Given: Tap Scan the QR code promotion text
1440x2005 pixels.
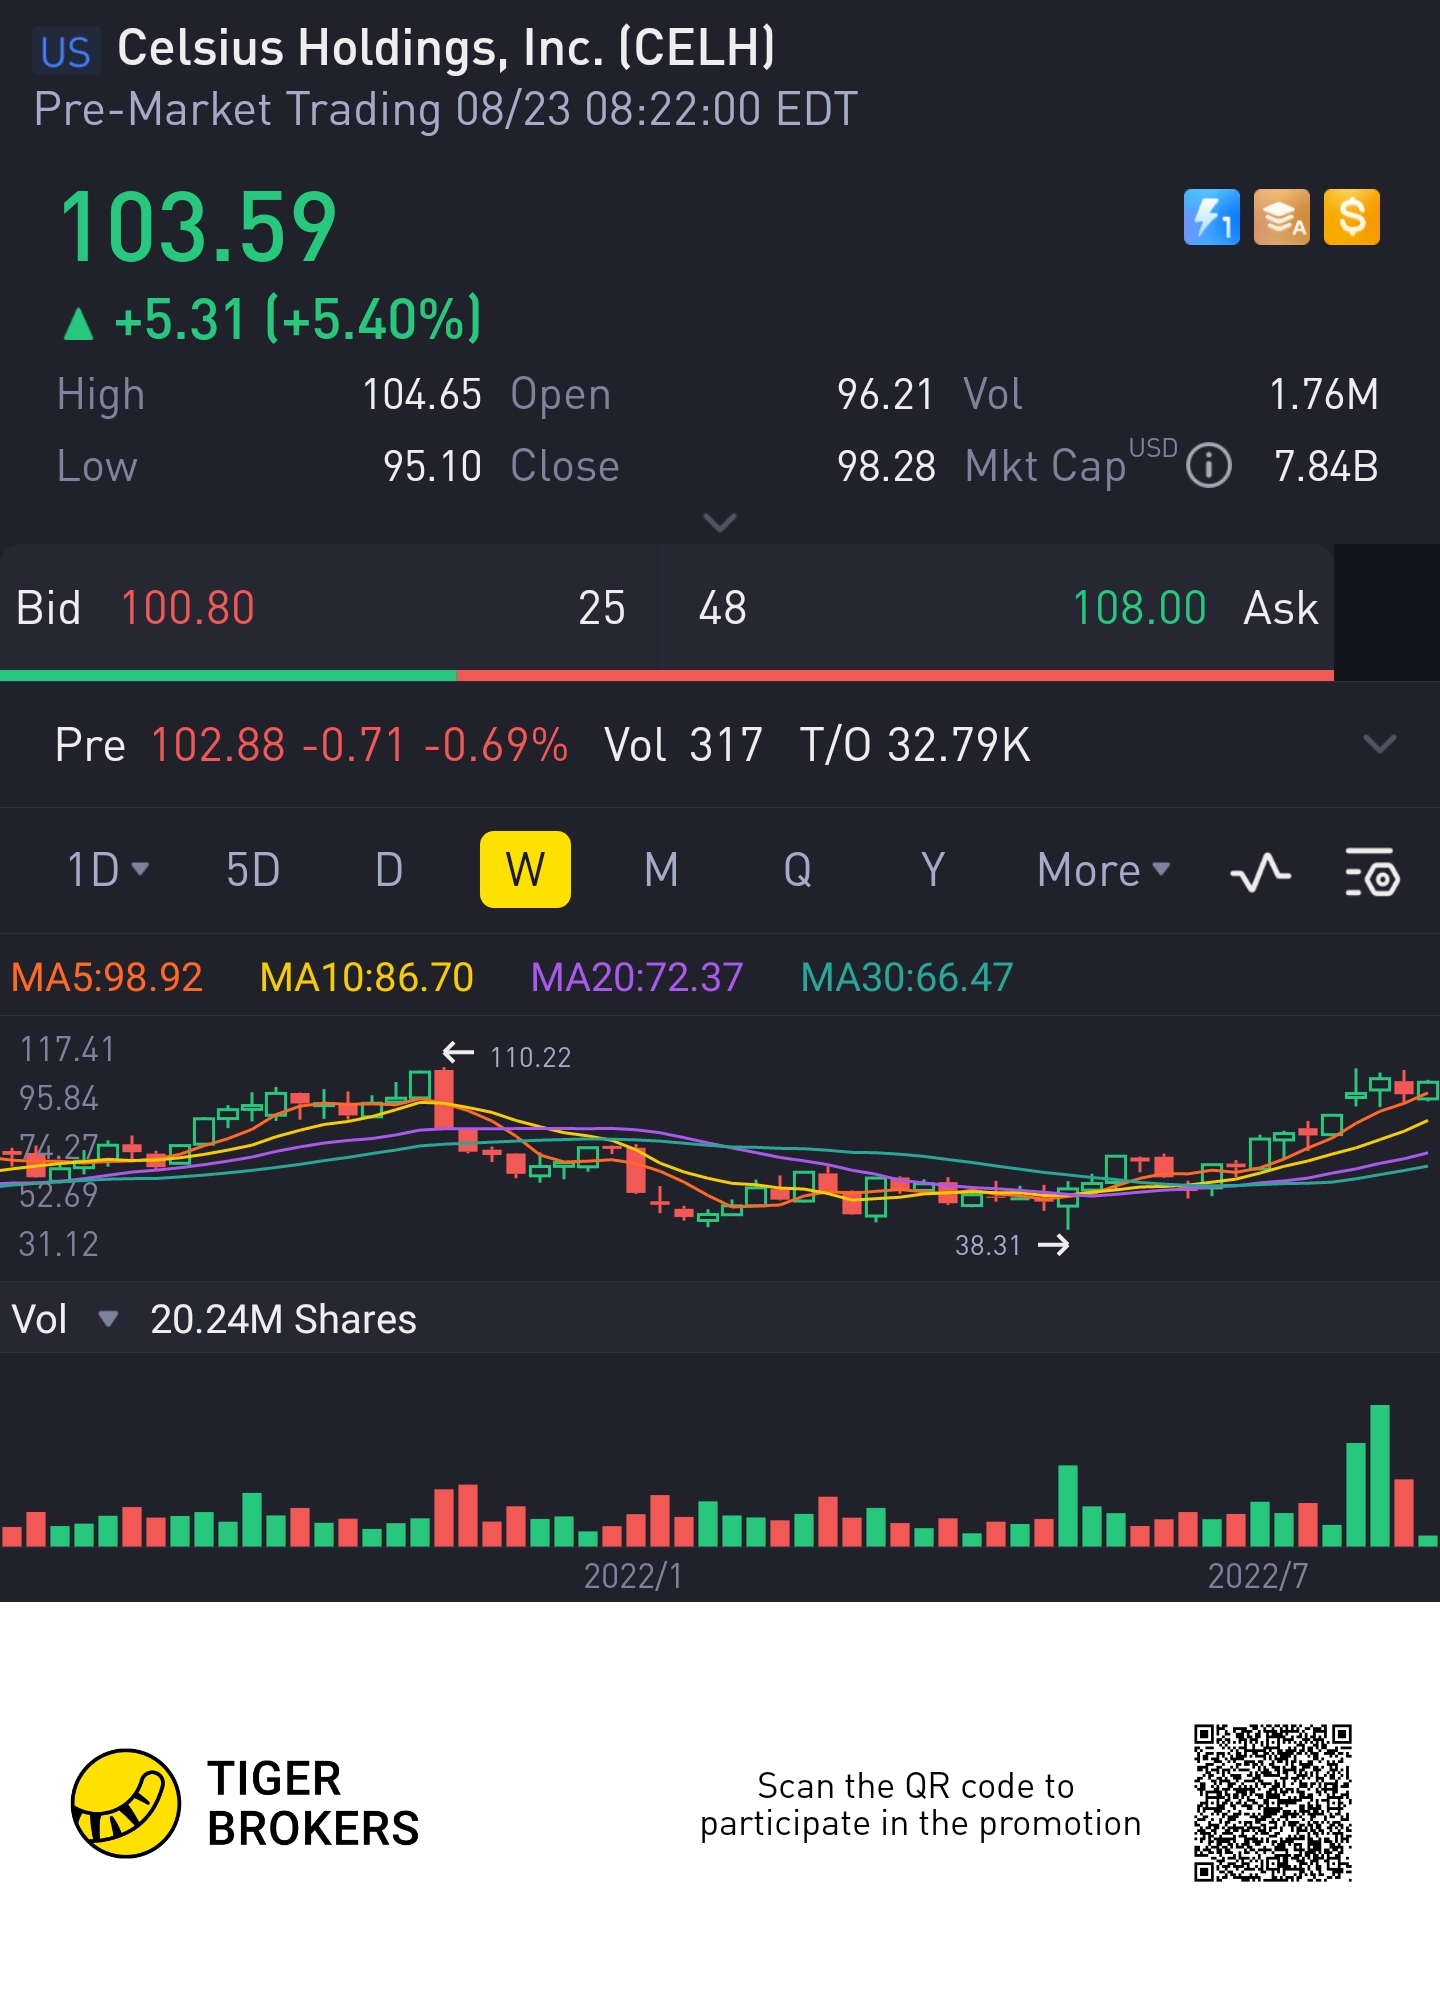Looking at the screenshot, I should [920, 1805].
